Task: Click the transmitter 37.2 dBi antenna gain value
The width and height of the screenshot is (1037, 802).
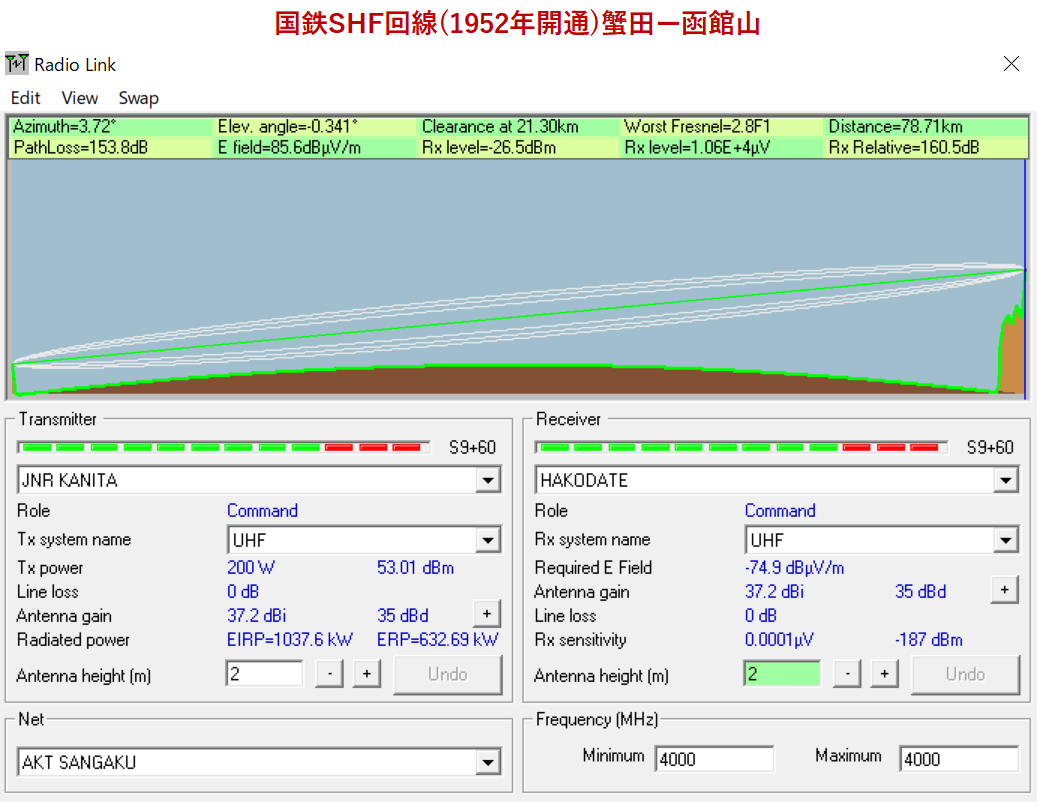Action: pyautogui.click(x=257, y=616)
